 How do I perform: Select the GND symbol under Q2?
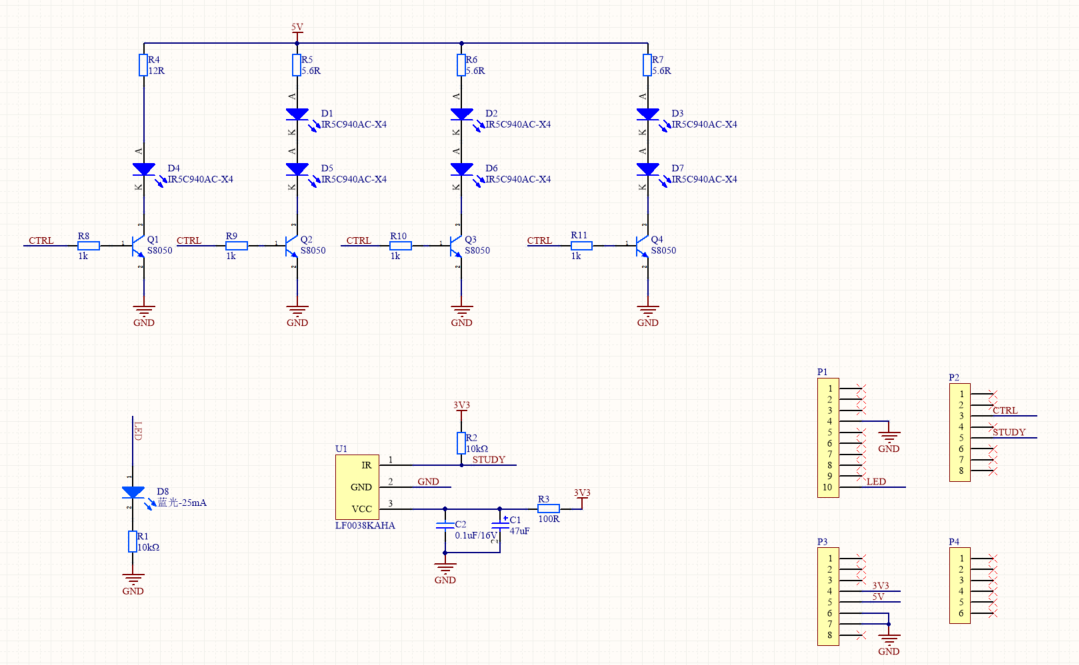[297, 315]
